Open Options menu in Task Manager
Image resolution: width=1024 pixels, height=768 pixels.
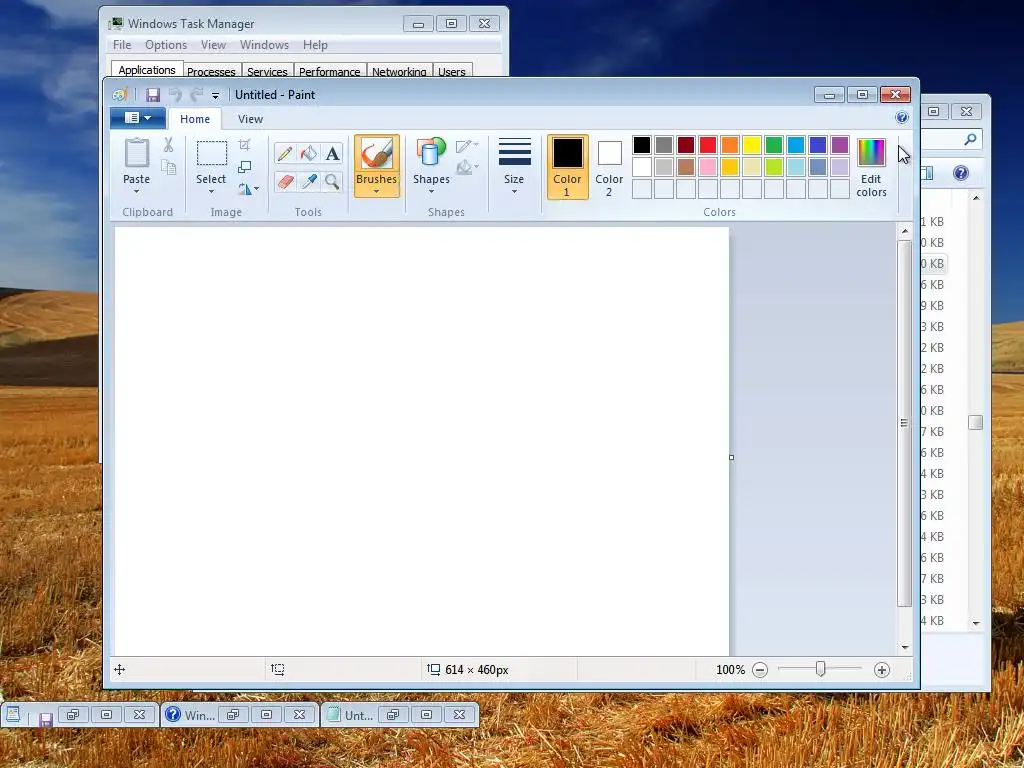tap(166, 45)
